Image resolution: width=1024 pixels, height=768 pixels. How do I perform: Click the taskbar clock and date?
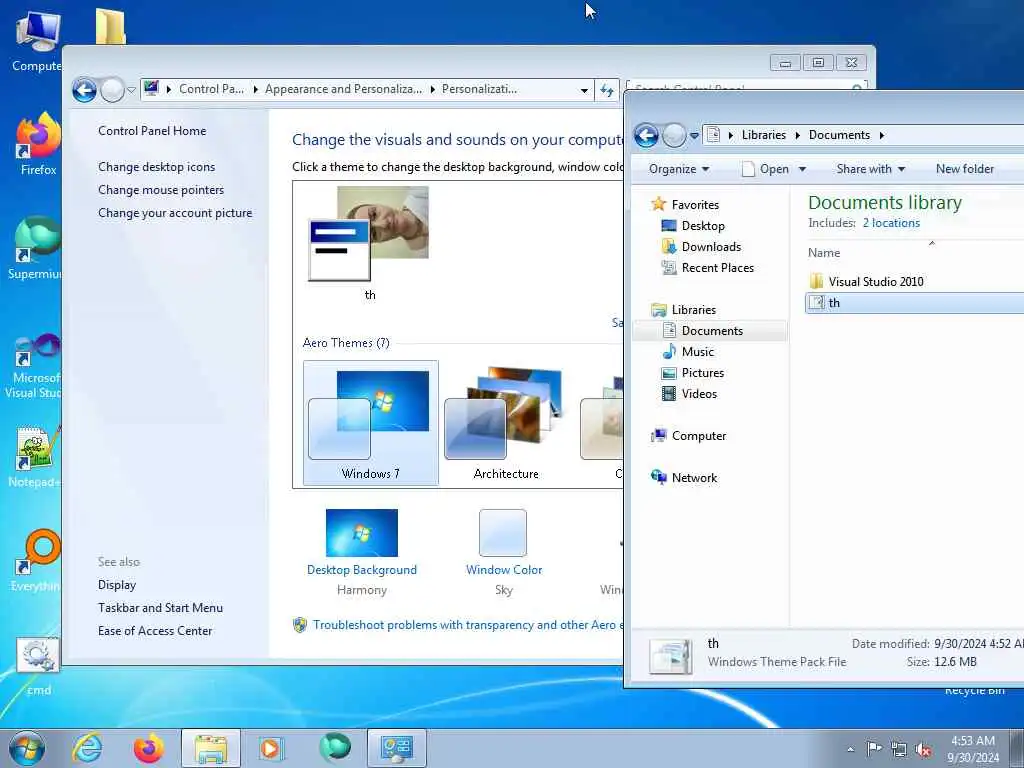[973, 749]
